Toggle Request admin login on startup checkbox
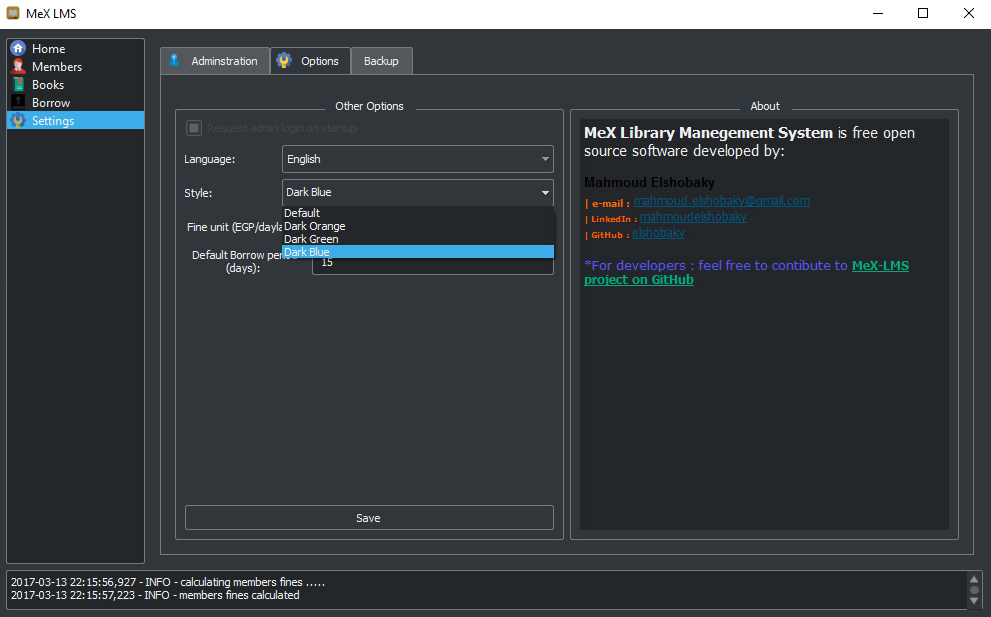 click(194, 128)
